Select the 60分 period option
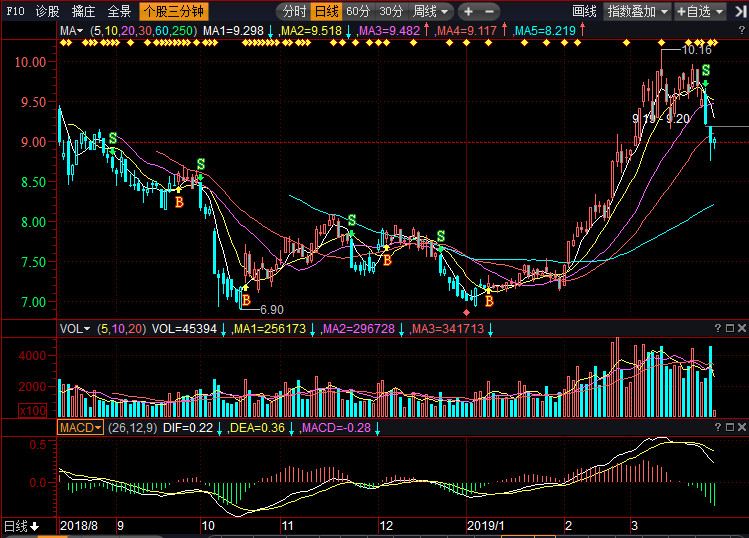Viewport: 749px width, 538px height. (x=358, y=12)
